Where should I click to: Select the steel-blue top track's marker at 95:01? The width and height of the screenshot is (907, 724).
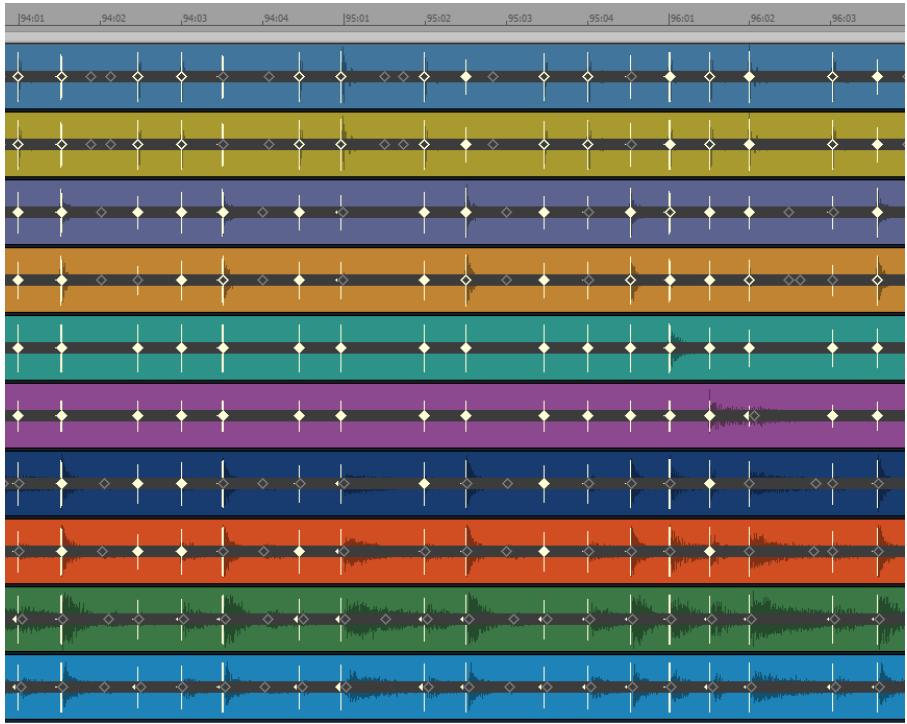pyautogui.click(x=341, y=76)
